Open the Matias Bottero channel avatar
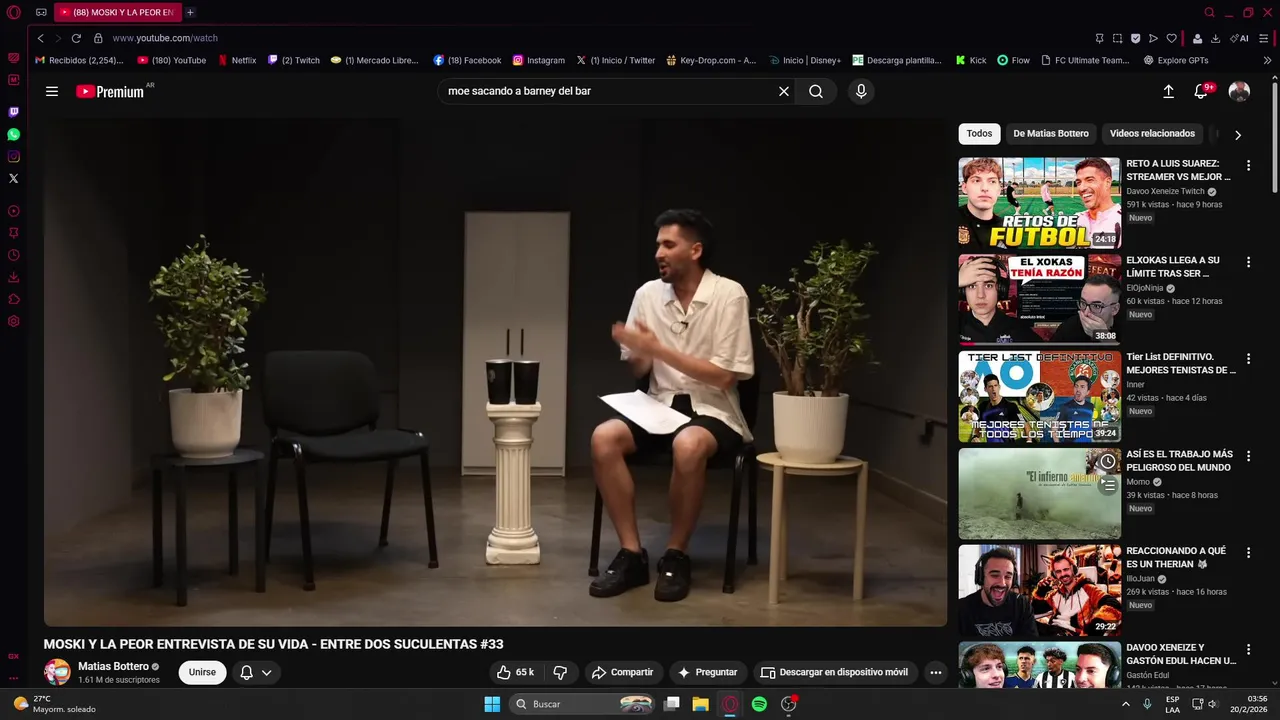Screen dimensions: 1280x720 (57, 672)
